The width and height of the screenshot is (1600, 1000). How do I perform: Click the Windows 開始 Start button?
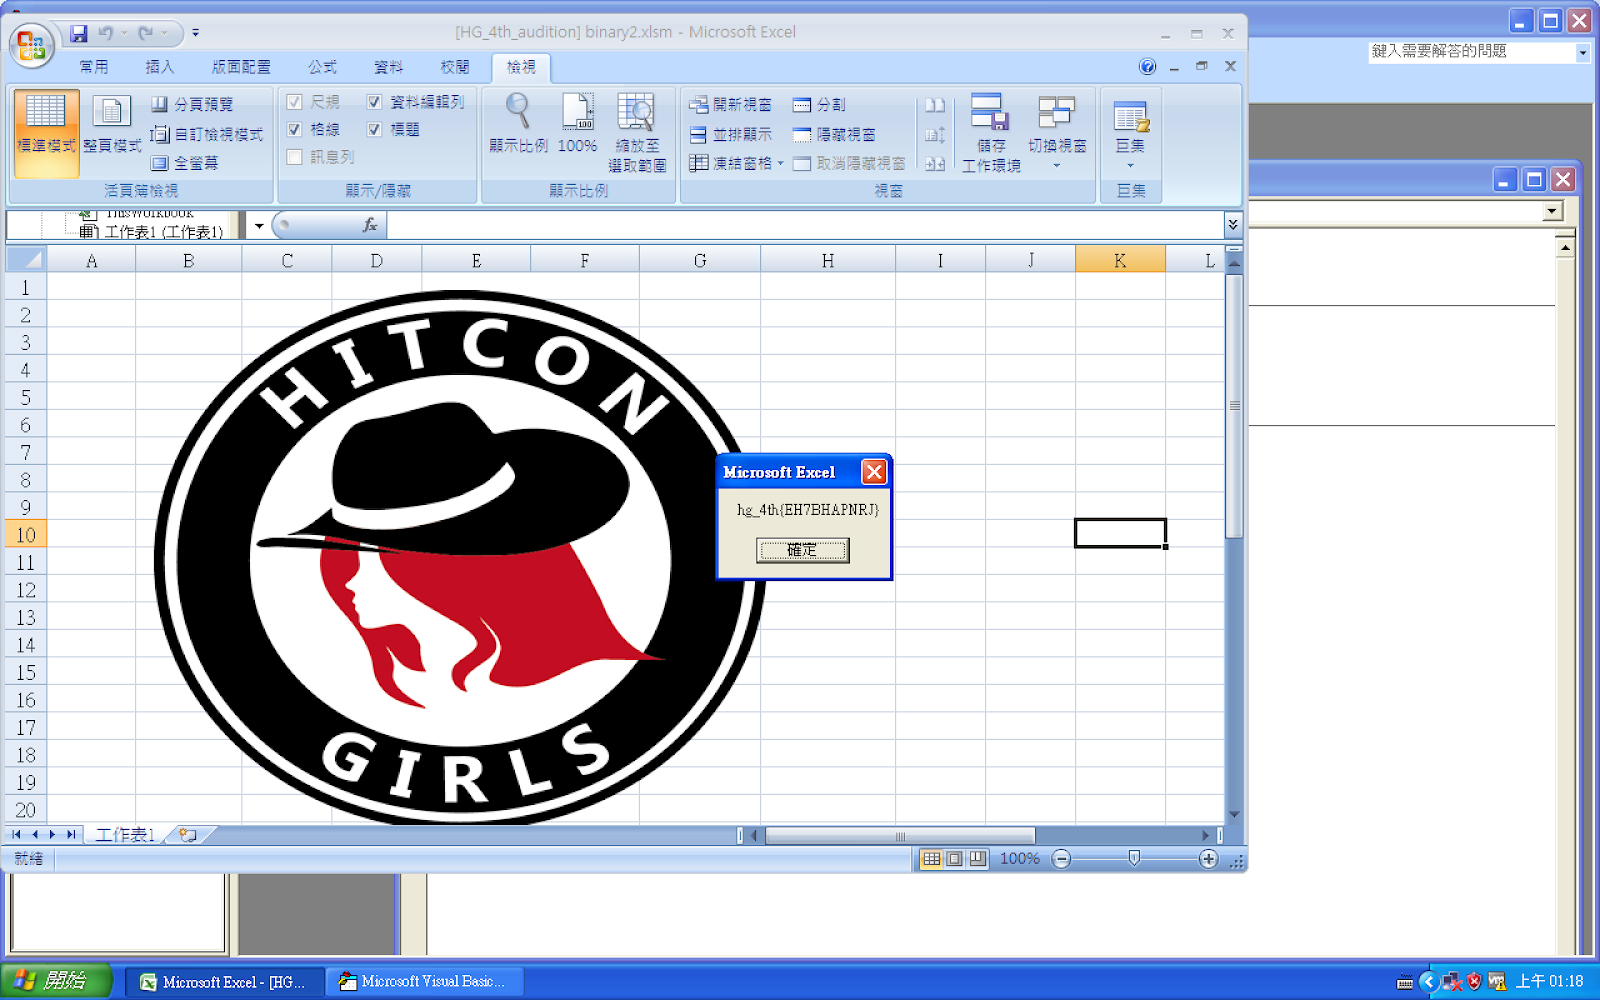[x=56, y=981]
